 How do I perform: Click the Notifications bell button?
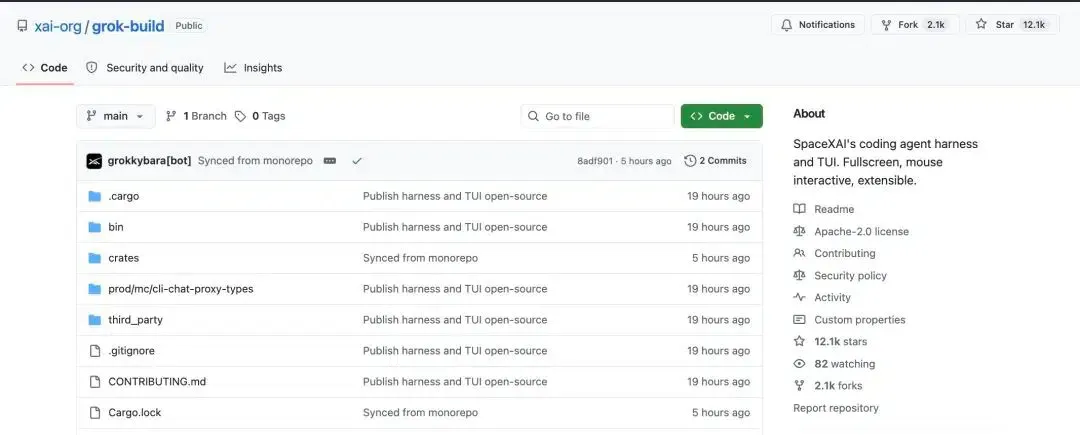(818, 25)
